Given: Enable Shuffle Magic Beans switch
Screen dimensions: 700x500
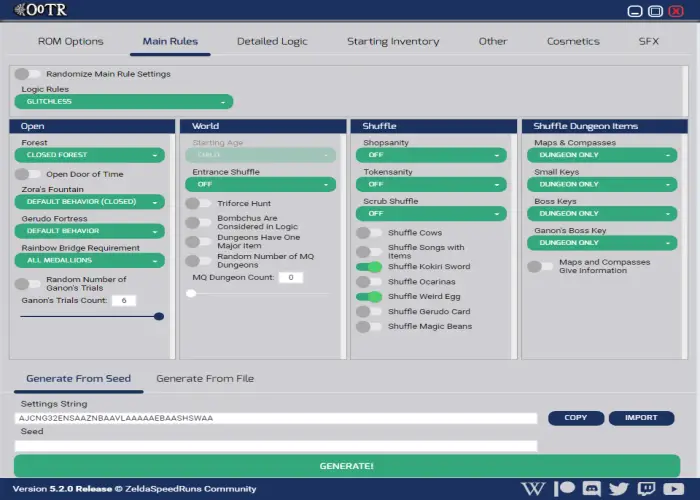Looking at the screenshot, I should pos(369,326).
